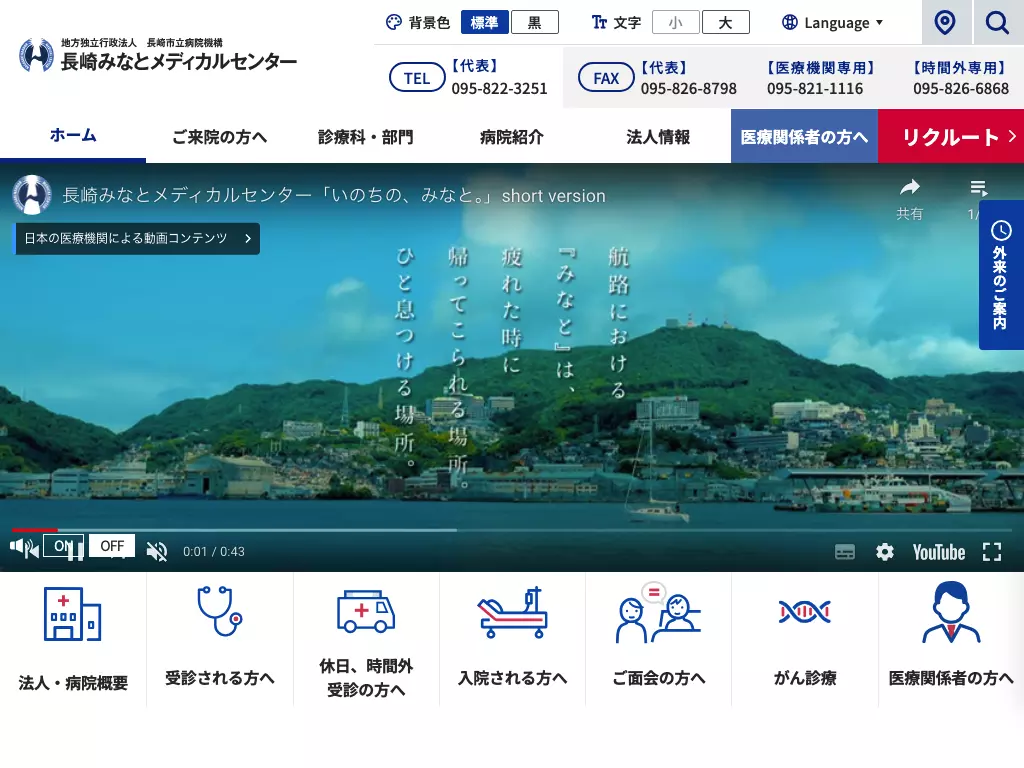Image resolution: width=1024 pixels, height=768 pixels.
Task: Open the video on YouTube logo
Action: [x=938, y=552]
